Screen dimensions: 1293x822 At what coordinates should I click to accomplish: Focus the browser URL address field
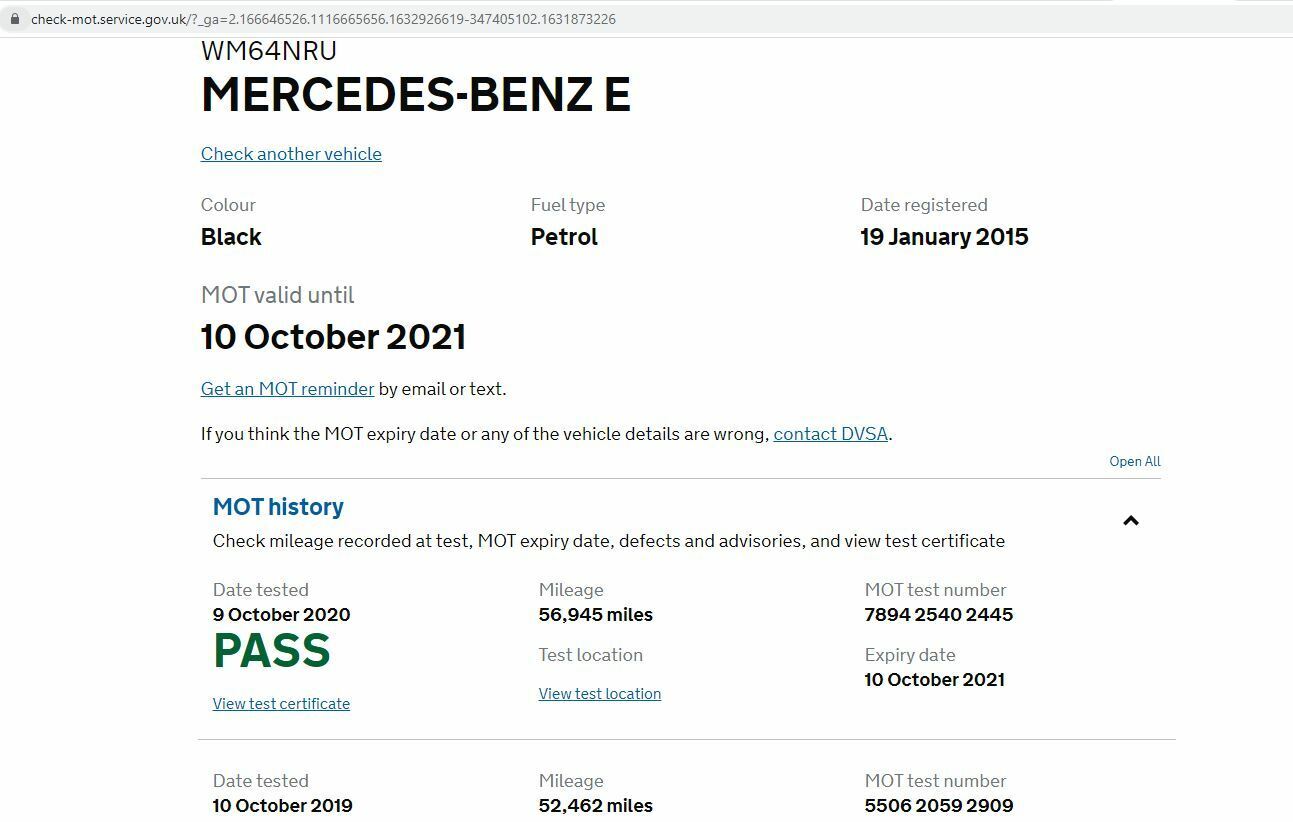tap(400, 19)
